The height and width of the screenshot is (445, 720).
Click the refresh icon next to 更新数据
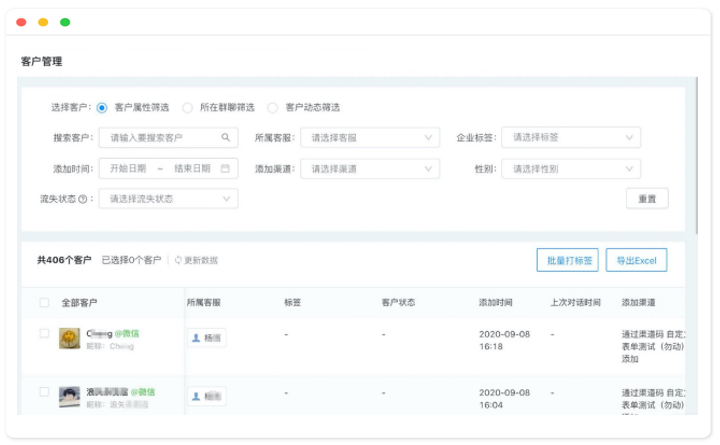[178, 260]
